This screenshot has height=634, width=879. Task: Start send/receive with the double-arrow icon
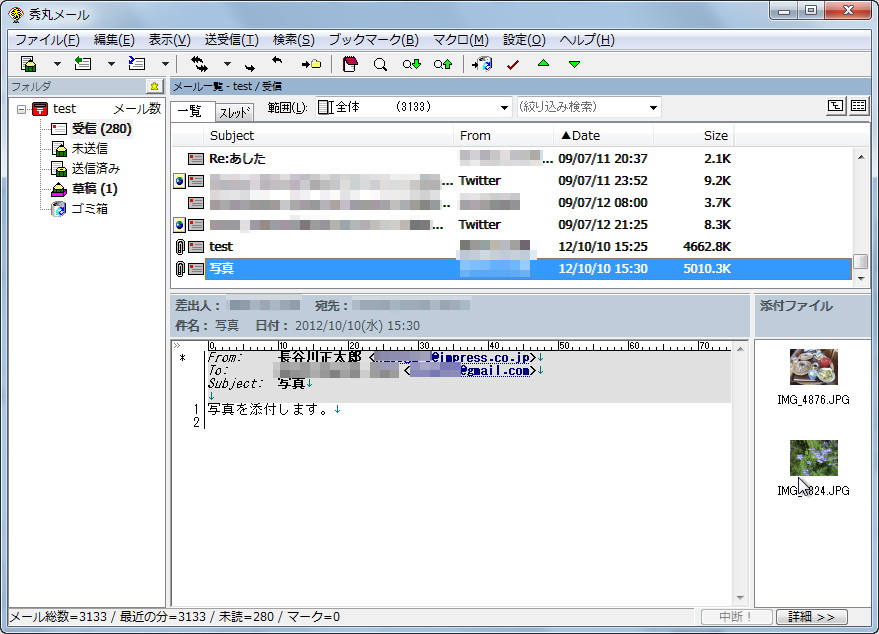[x=198, y=62]
